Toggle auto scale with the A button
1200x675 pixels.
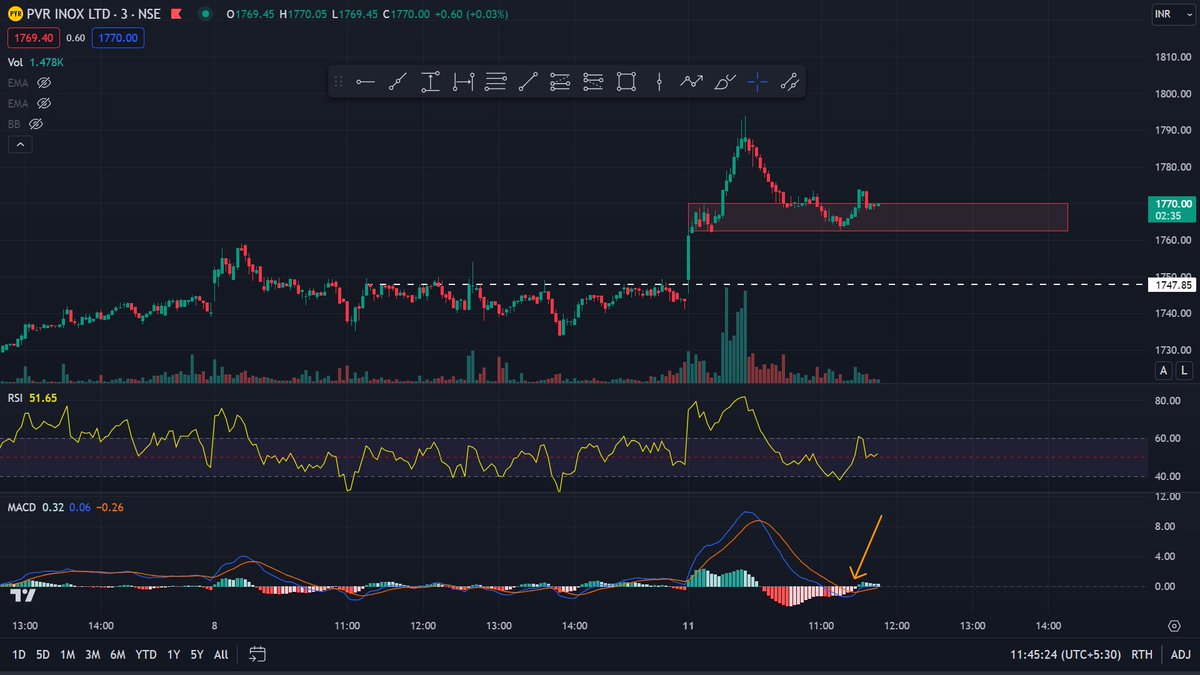pos(1163,371)
